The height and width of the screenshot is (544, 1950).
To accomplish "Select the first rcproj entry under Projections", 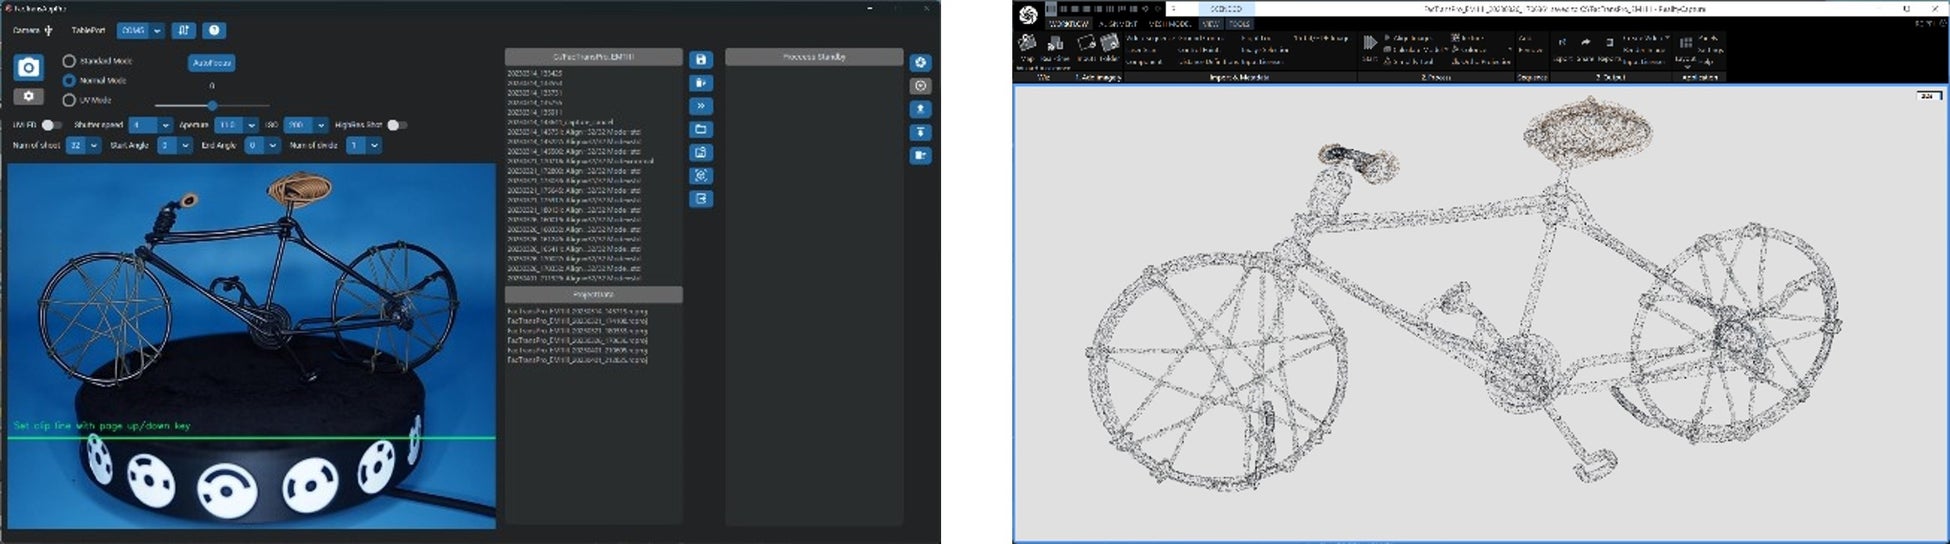I will [578, 311].
